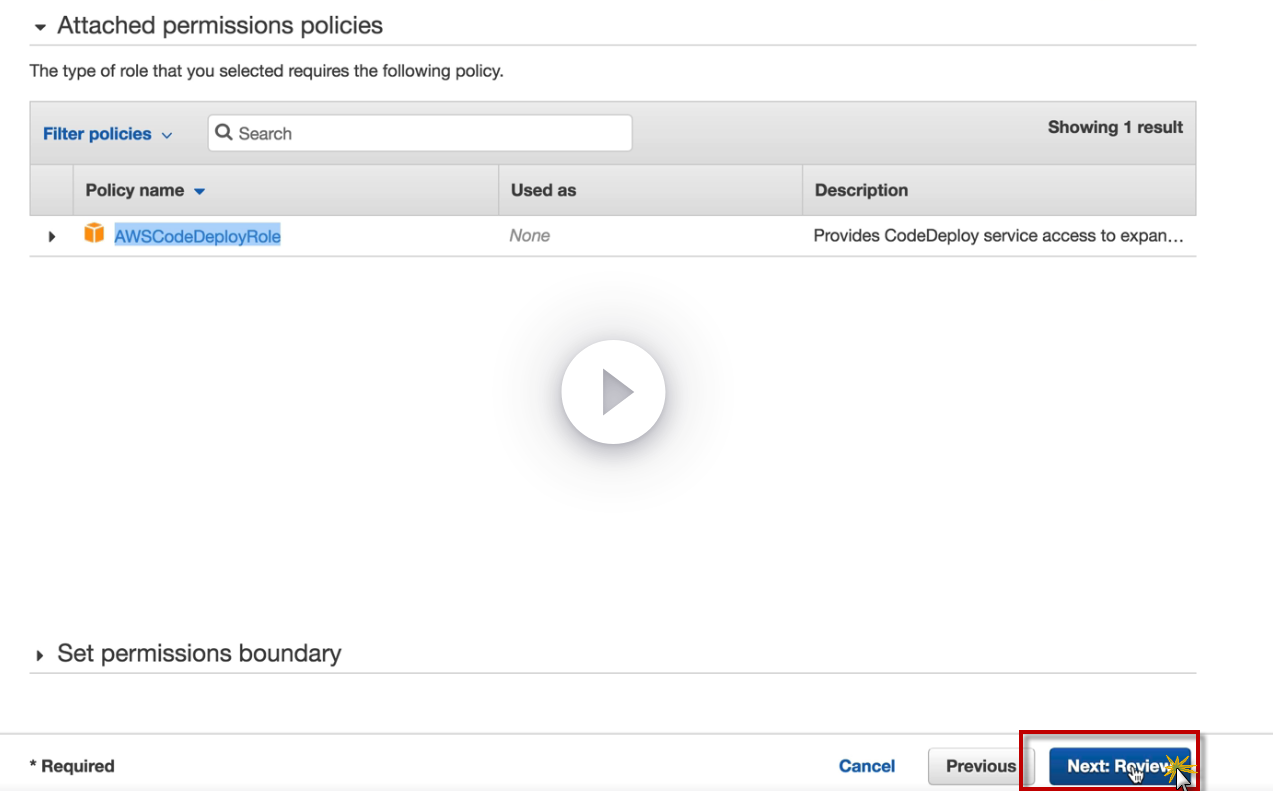Viewport: 1273px width, 791px height.
Task: Expand the Set permissions boundary section
Action: 40,656
